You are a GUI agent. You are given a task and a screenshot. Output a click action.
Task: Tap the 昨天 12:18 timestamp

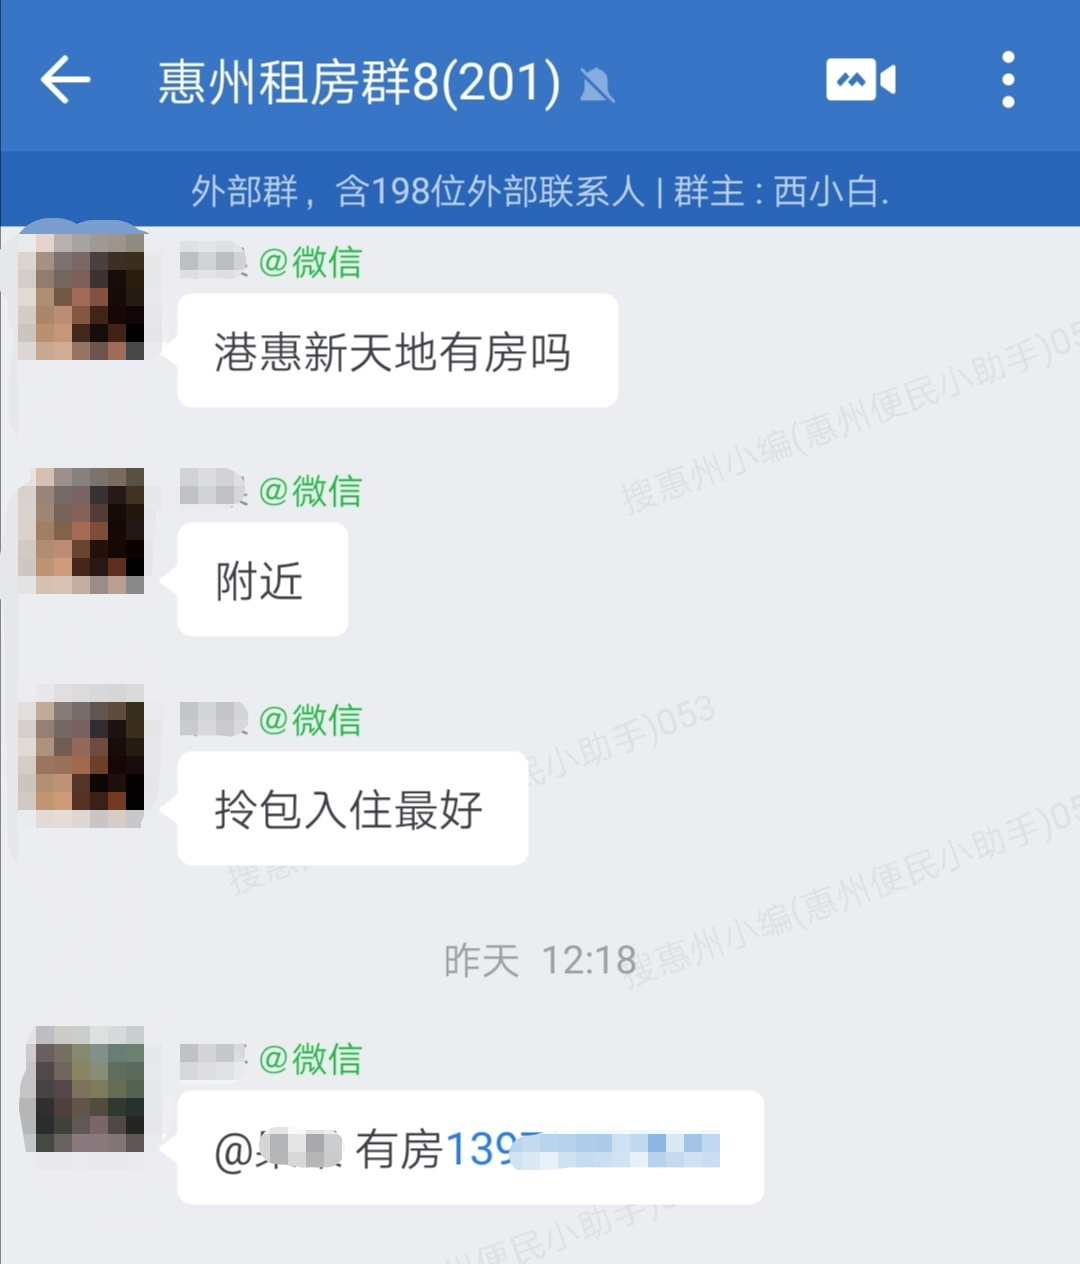[540, 961]
